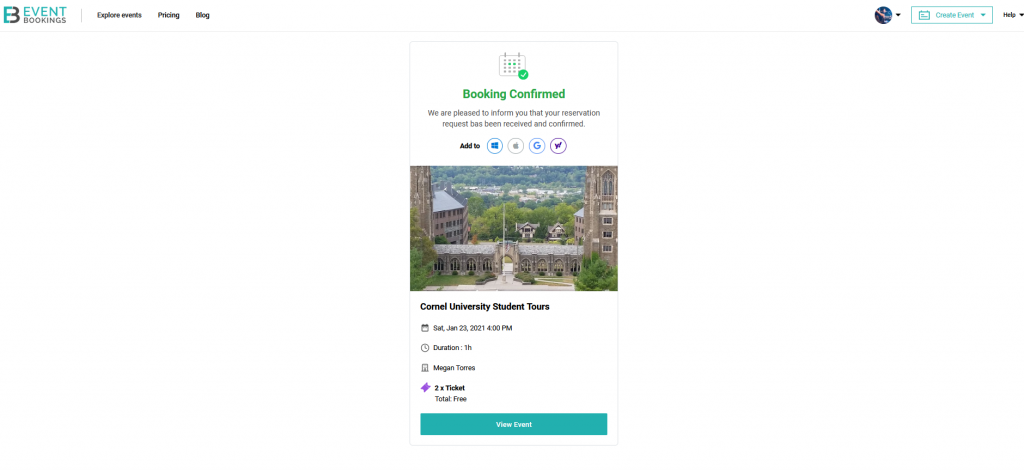Open the Create Event dropdown

pos(952,15)
